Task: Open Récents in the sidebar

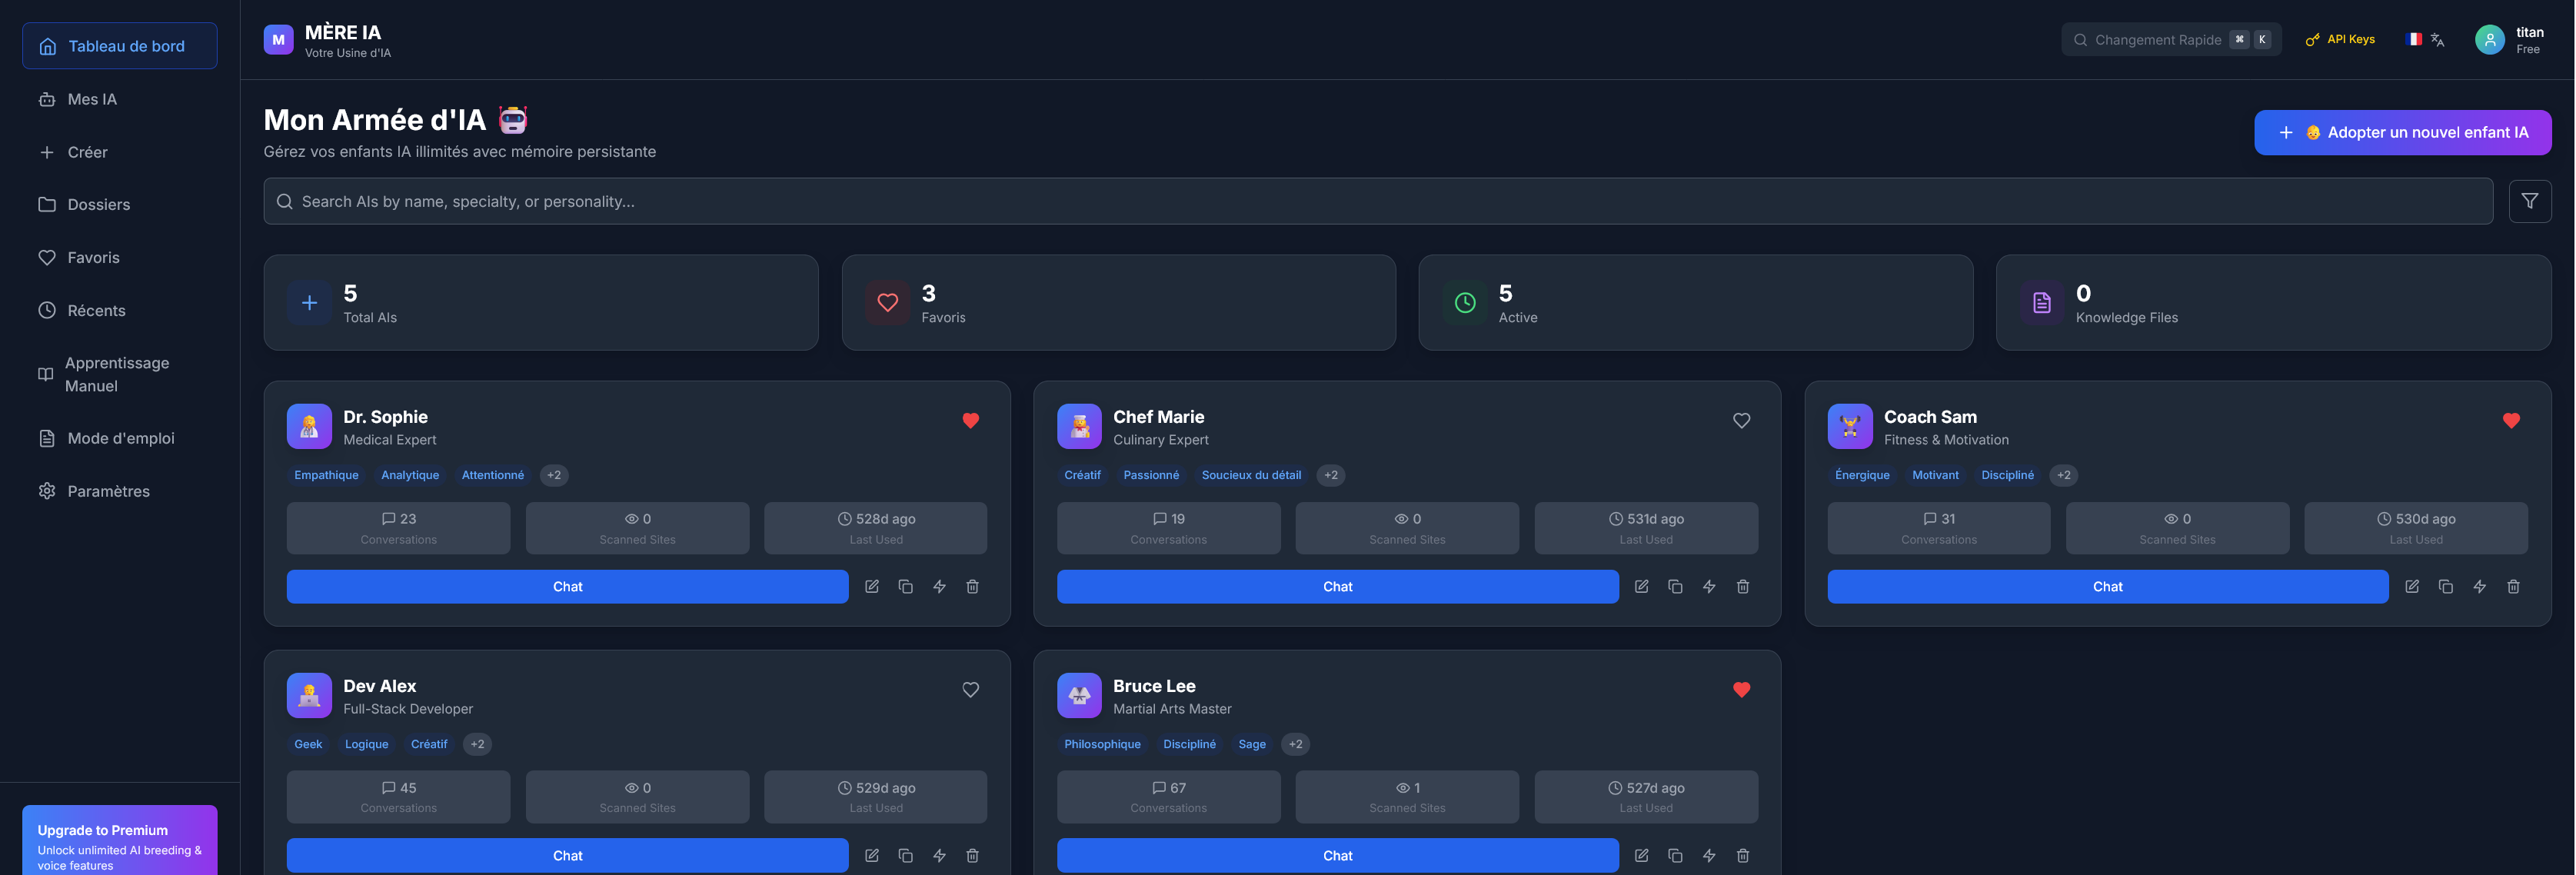Action: (120, 310)
